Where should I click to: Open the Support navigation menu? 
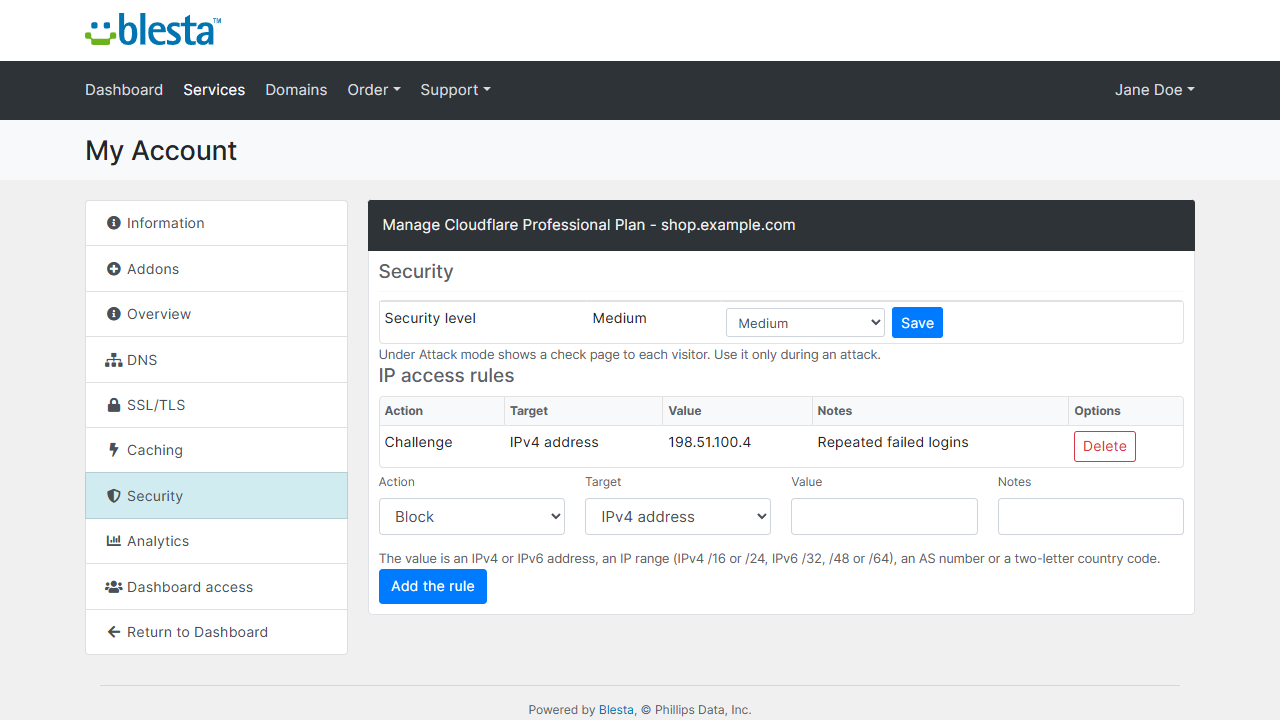[x=455, y=90]
